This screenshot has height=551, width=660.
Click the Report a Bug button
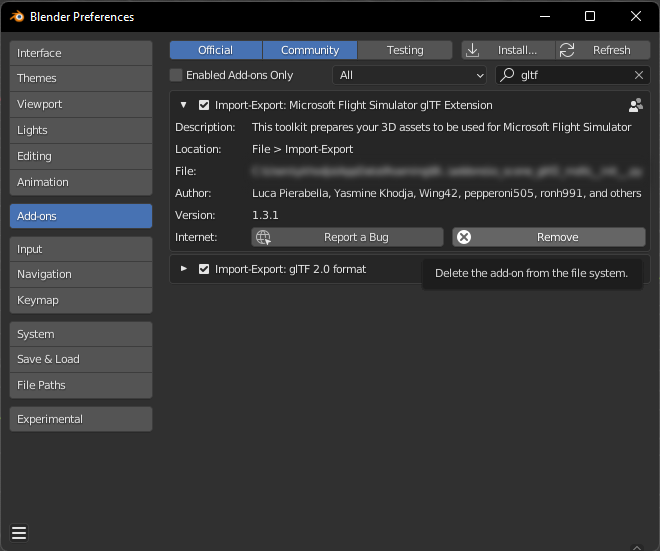click(347, 237)
